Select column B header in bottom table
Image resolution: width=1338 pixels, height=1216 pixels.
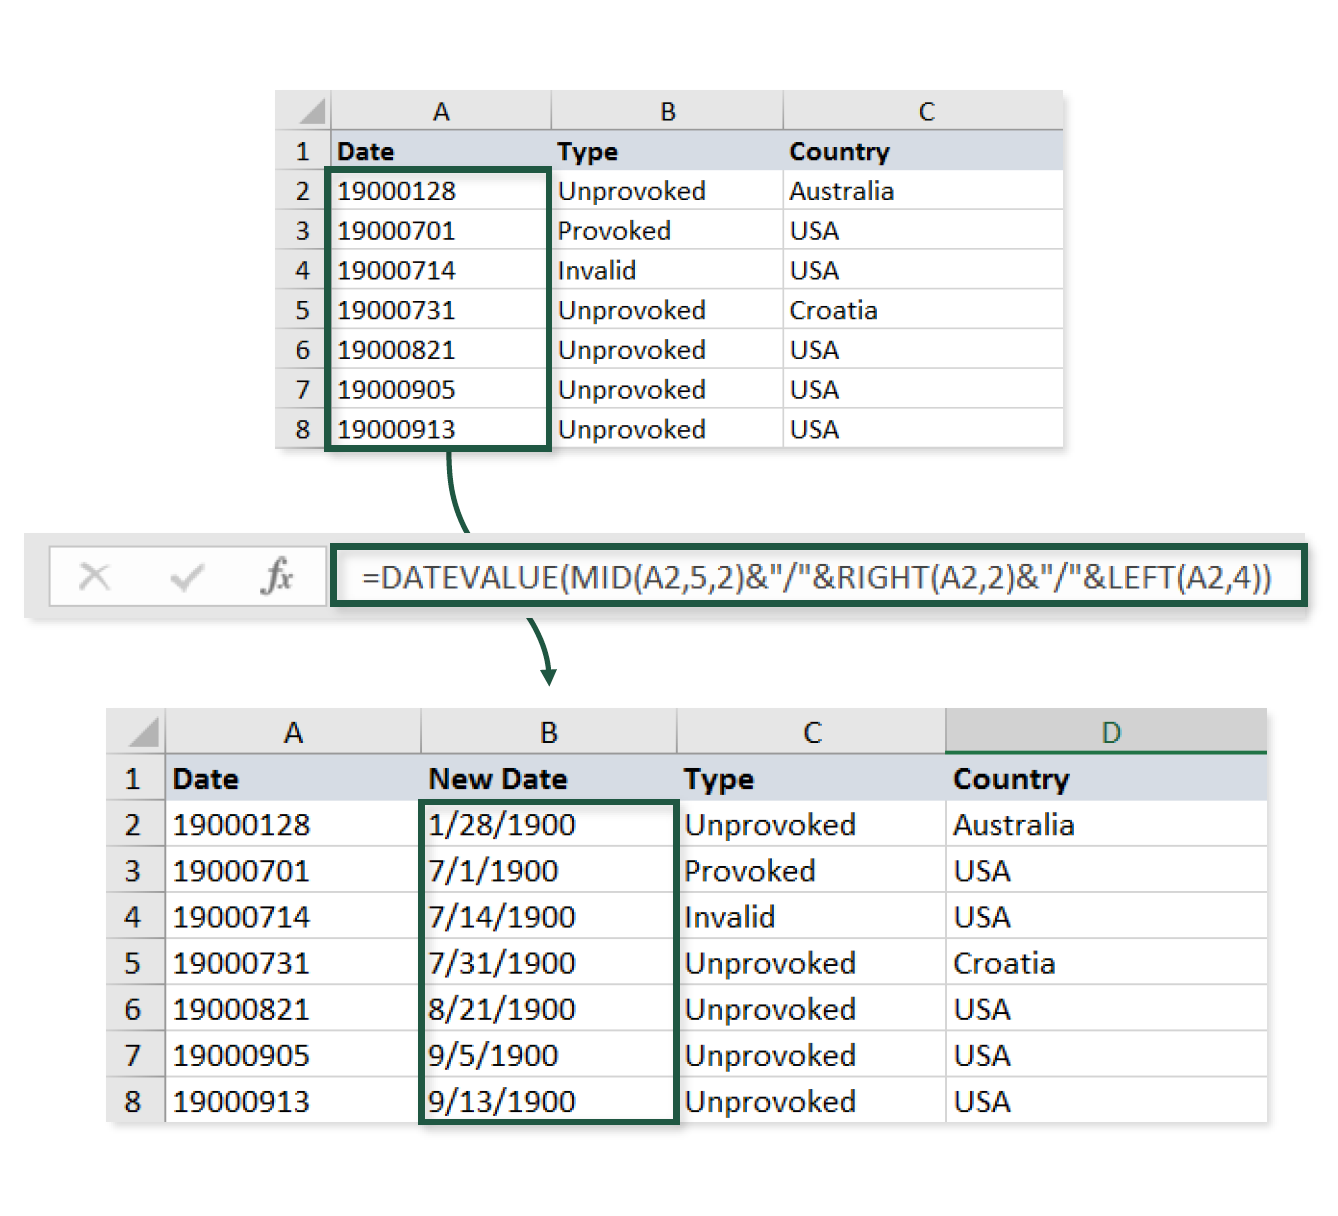[548, 732]
